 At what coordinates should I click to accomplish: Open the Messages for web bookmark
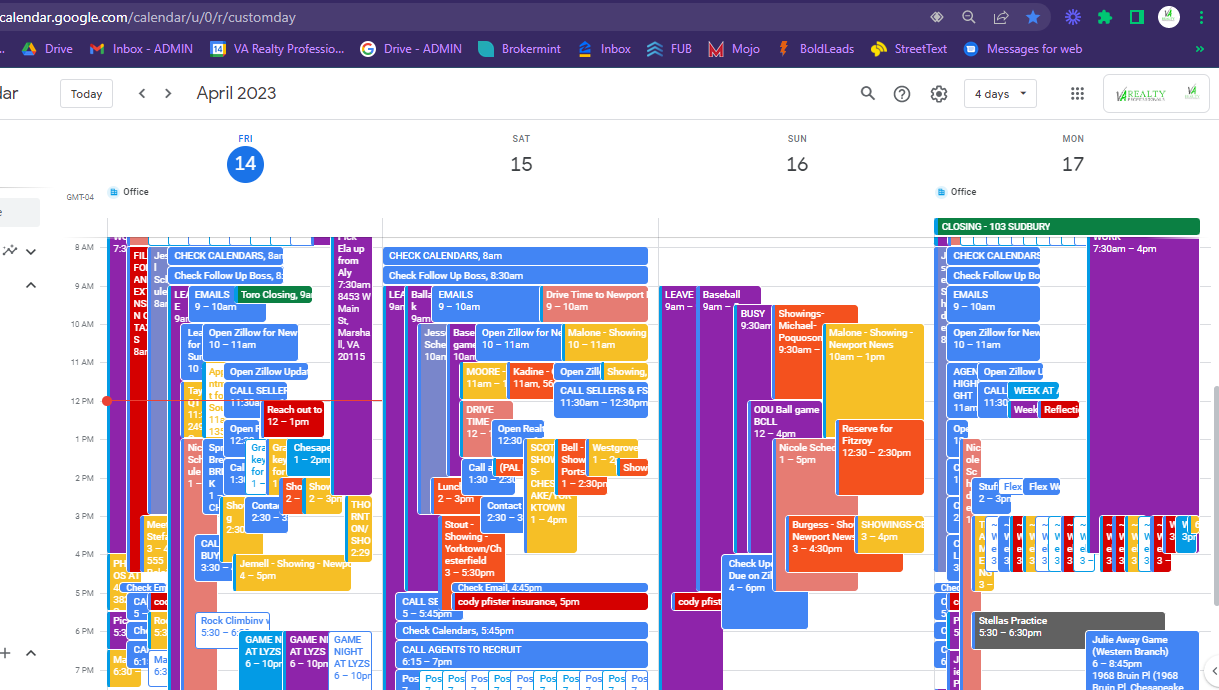point(1023,48)
